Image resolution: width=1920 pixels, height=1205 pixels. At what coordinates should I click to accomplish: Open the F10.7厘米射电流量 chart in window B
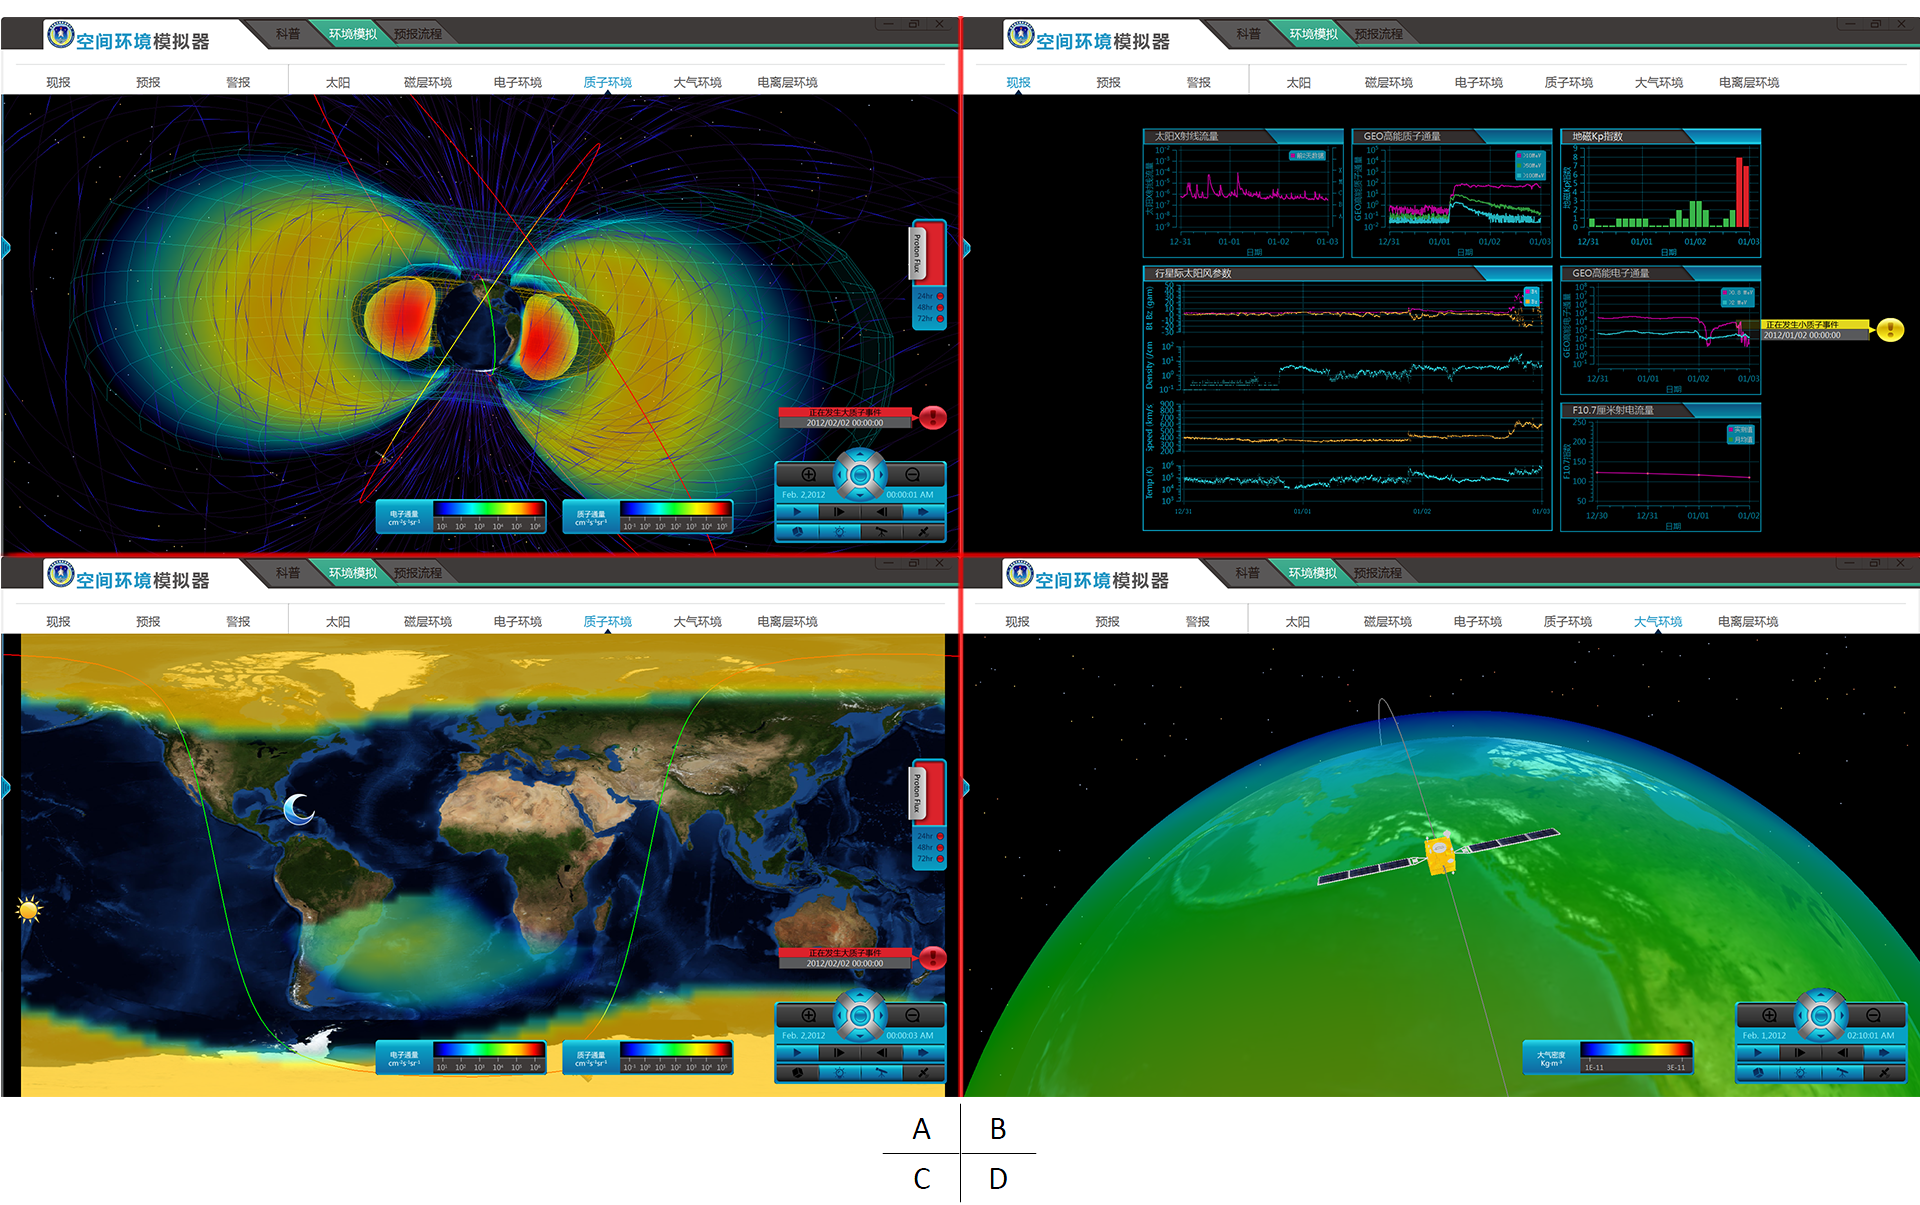(1660, 467)
